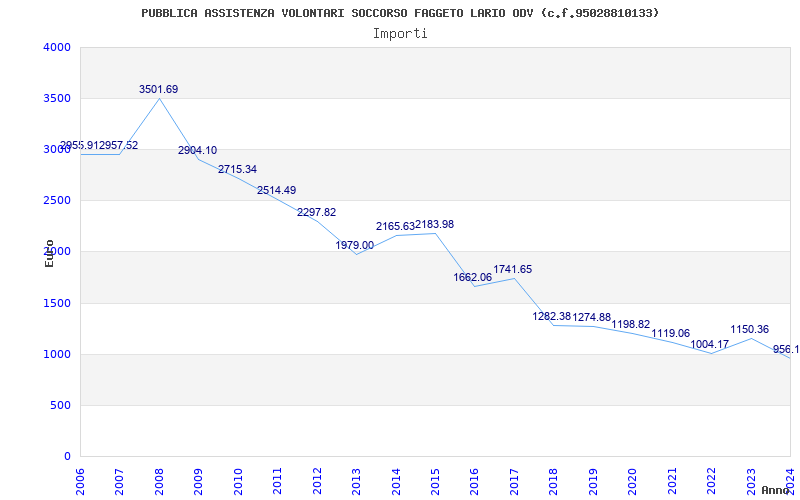The height and width of the screenshot is (500, 800).
Task: Click the 2010 x-axis year label
Action: pos(238,481)
